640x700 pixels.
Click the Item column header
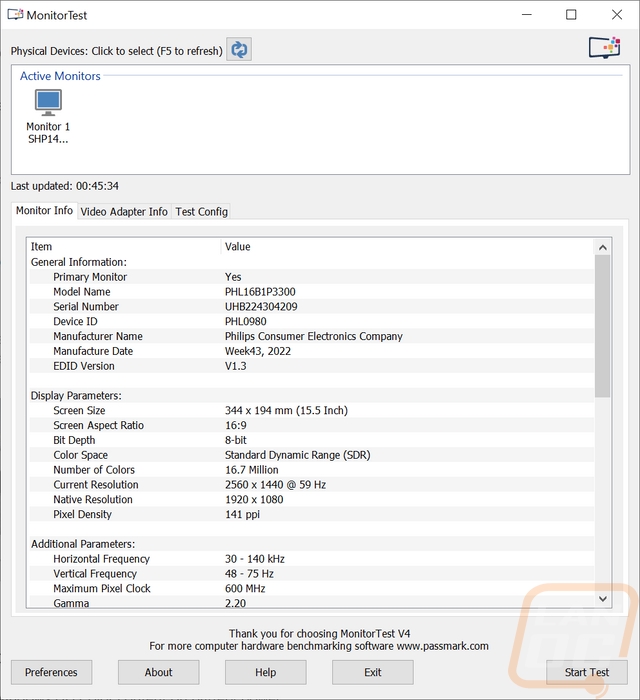tap(125, 246)
